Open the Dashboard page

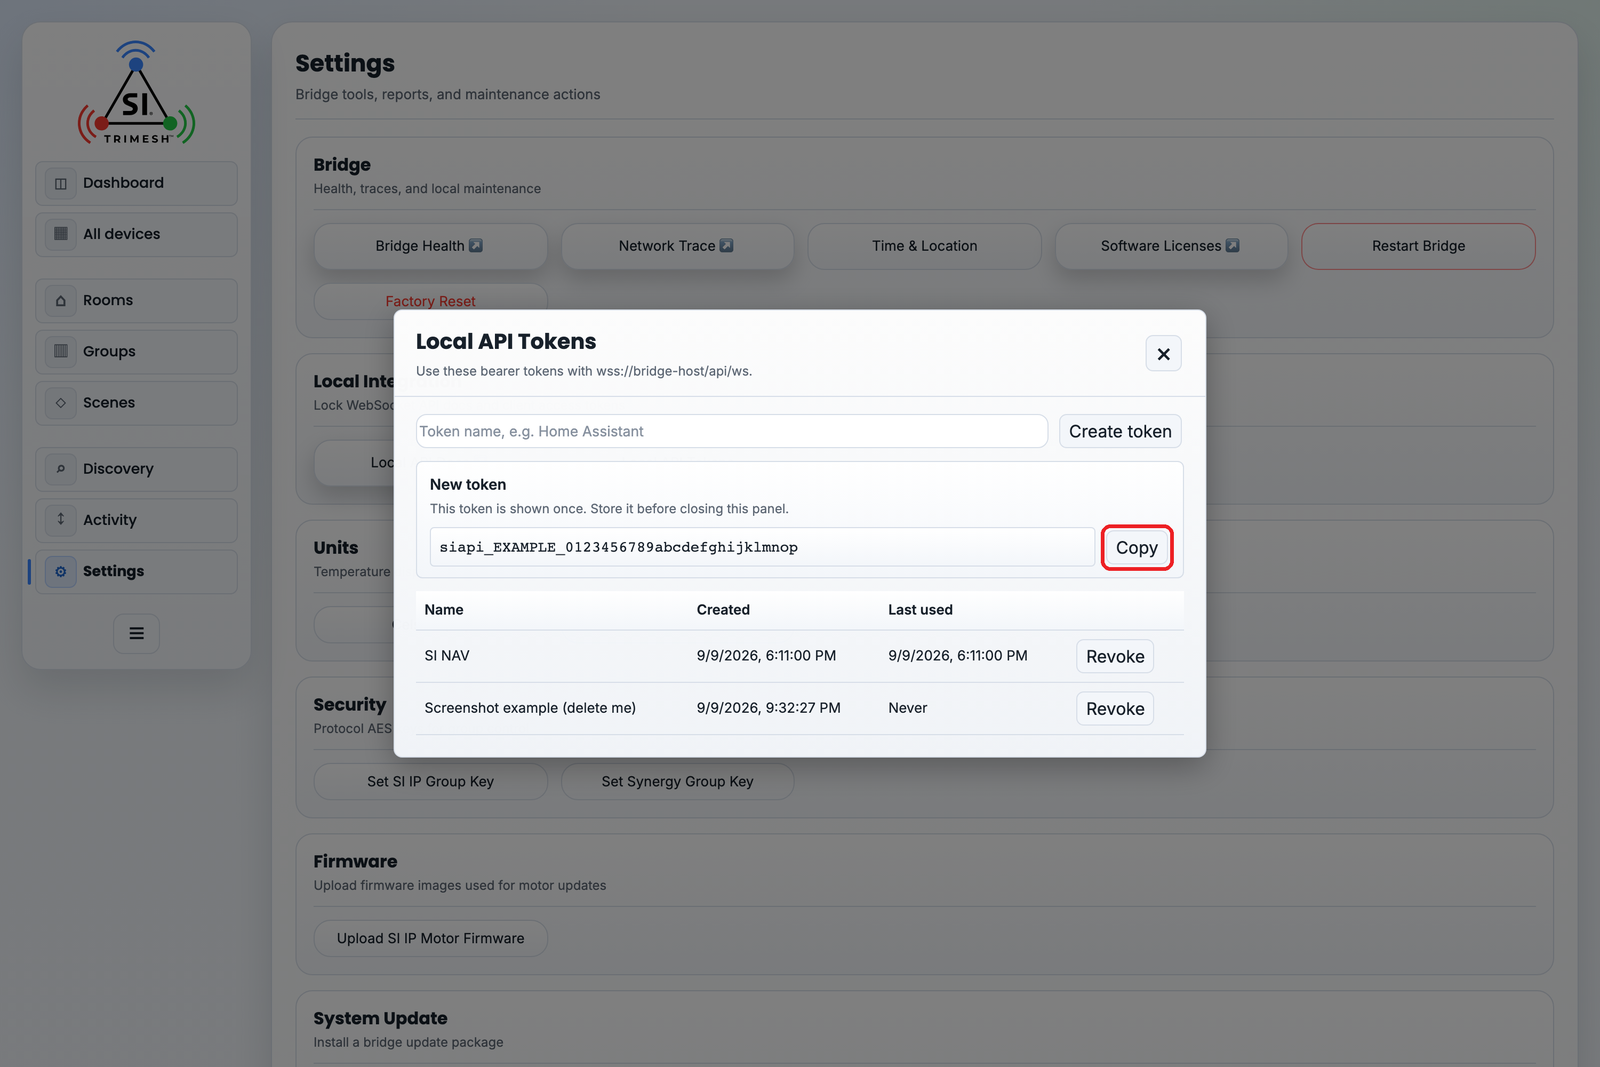coord(137,183)
